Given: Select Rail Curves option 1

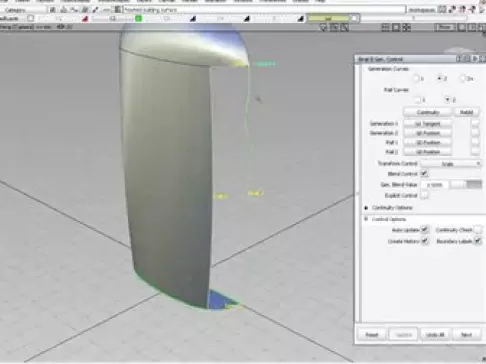Looking at the screenshot, I should click(417, 99).
